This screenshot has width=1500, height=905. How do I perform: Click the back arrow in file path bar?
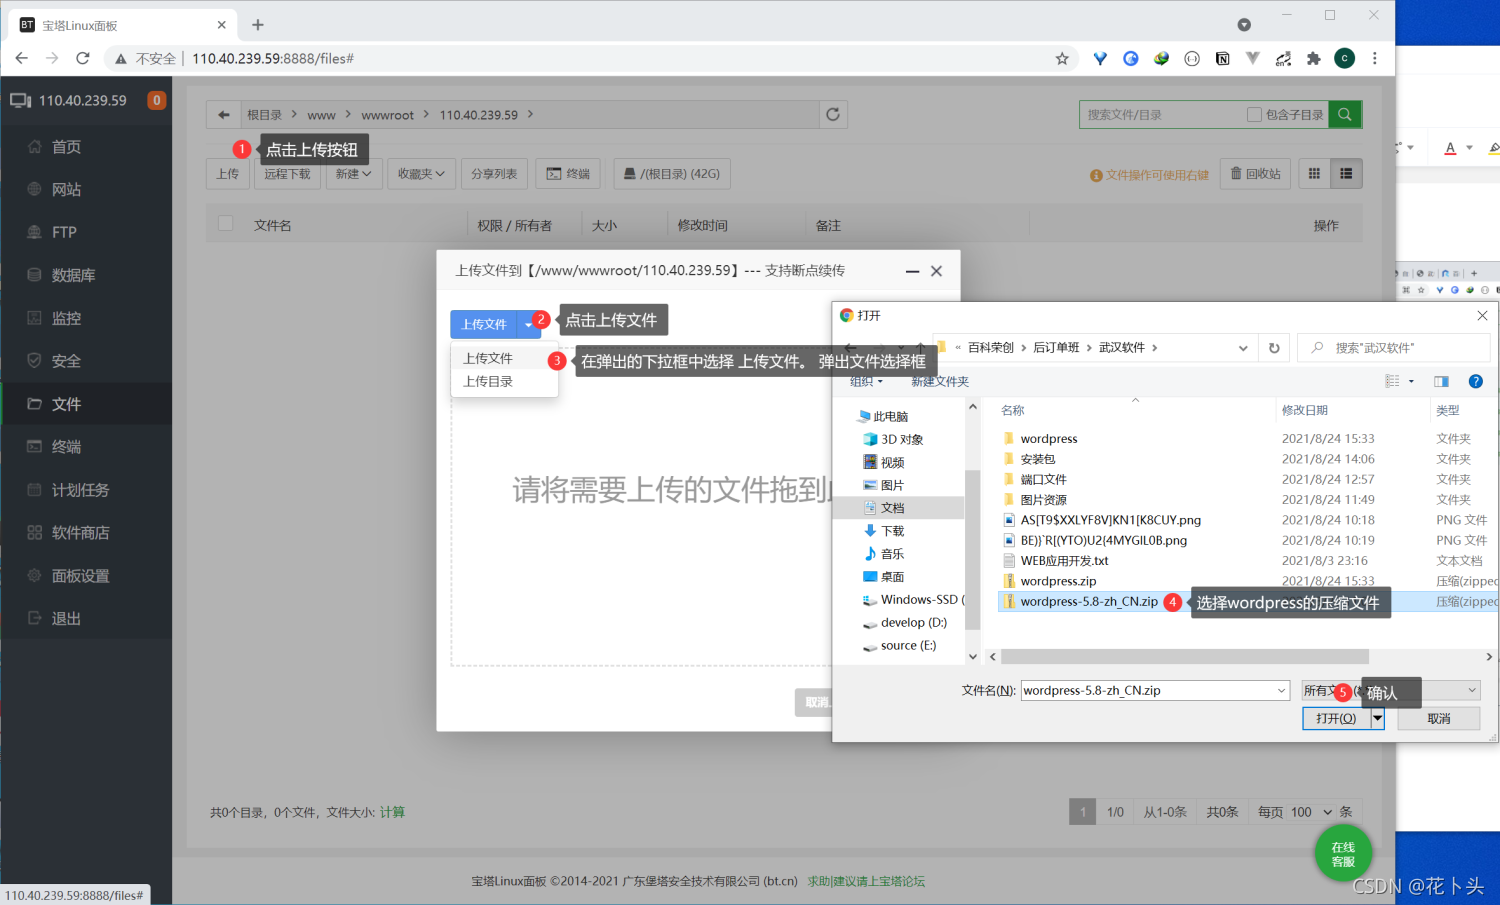(x=224, y=115)
